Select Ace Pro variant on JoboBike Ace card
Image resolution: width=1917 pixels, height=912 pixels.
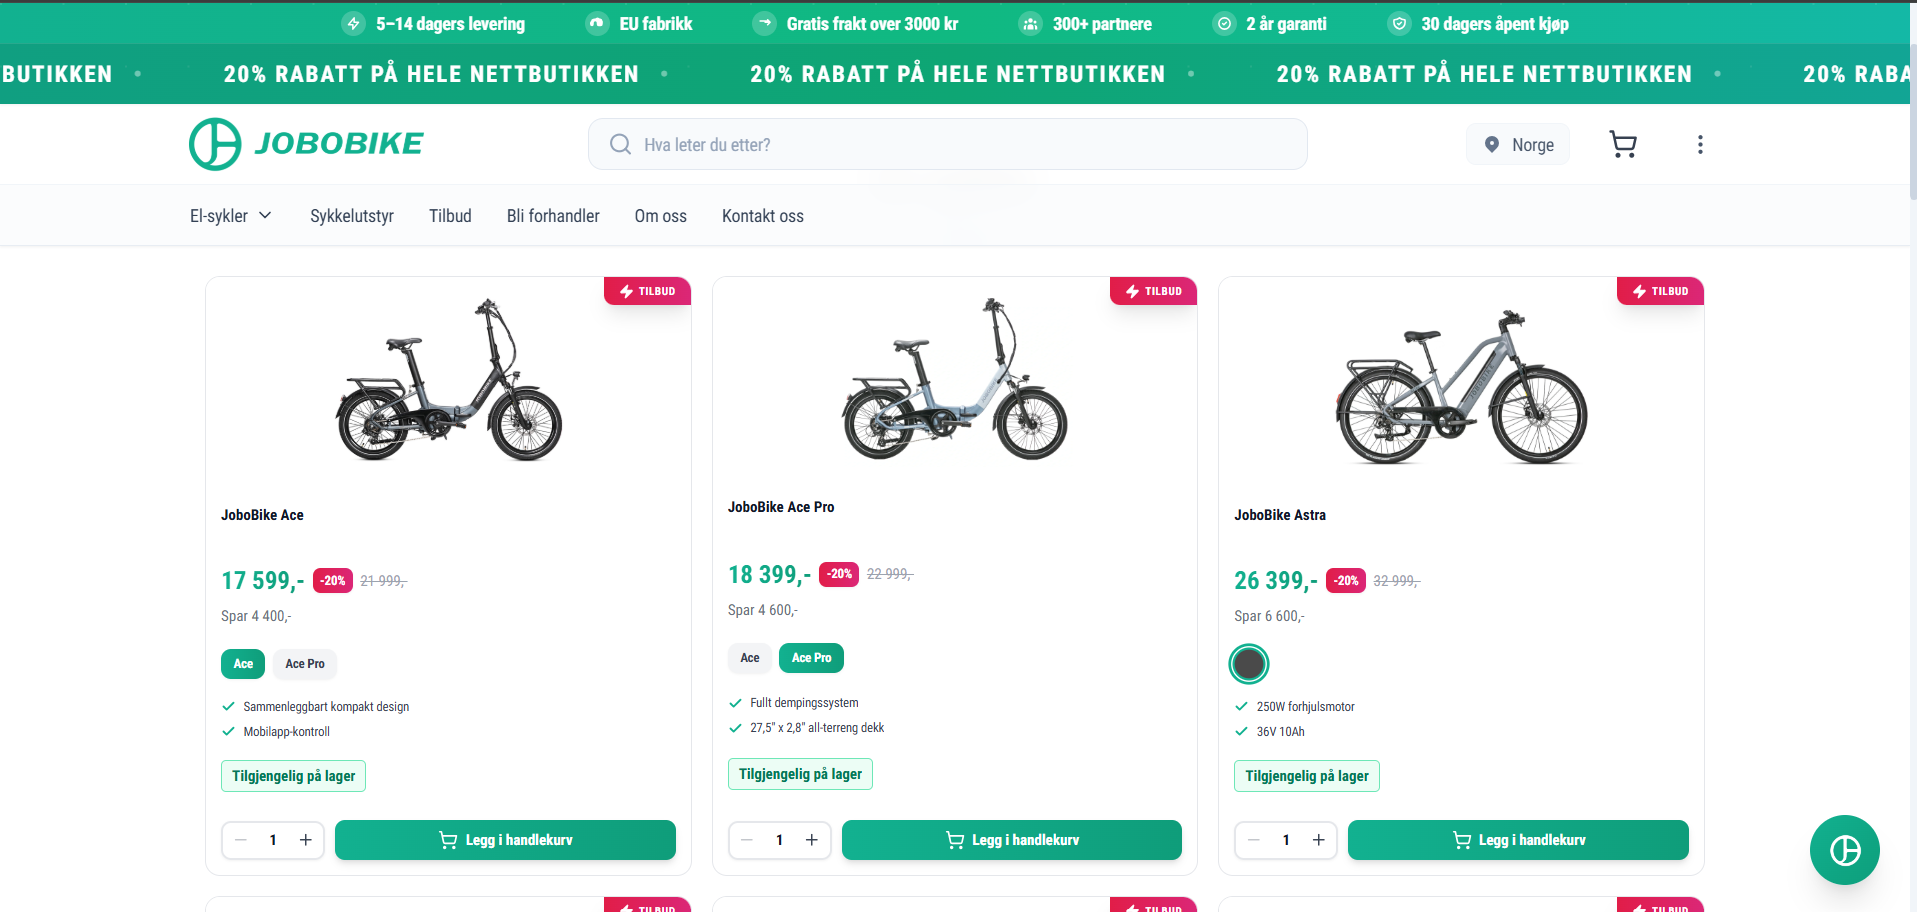point(305,664)
